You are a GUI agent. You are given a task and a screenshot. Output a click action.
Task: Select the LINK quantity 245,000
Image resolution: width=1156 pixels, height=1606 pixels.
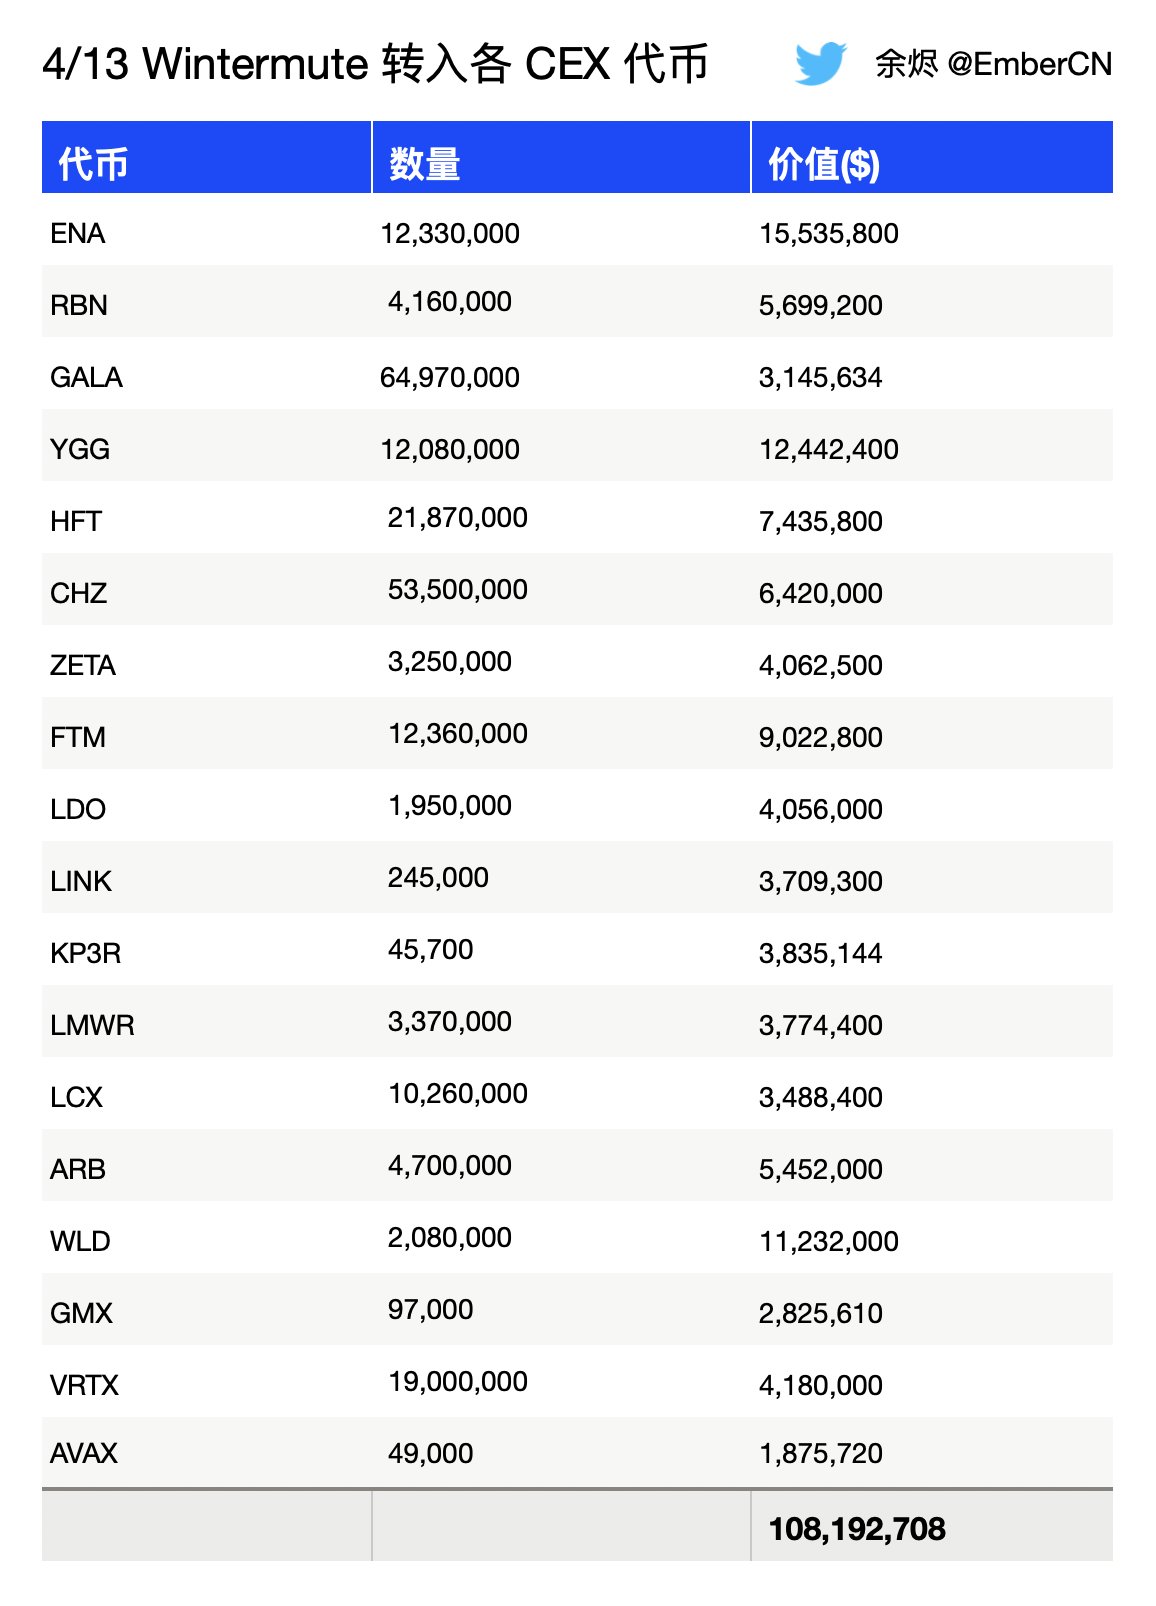click(x=438, y=878)
